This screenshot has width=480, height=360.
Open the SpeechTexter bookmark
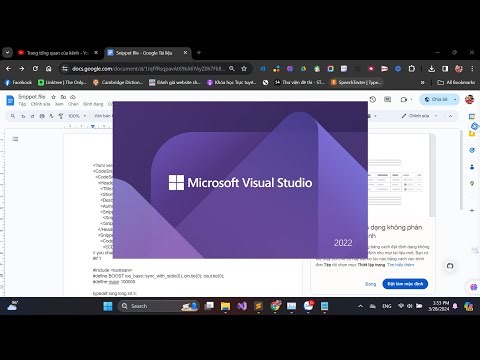click(x=356, y=82)
